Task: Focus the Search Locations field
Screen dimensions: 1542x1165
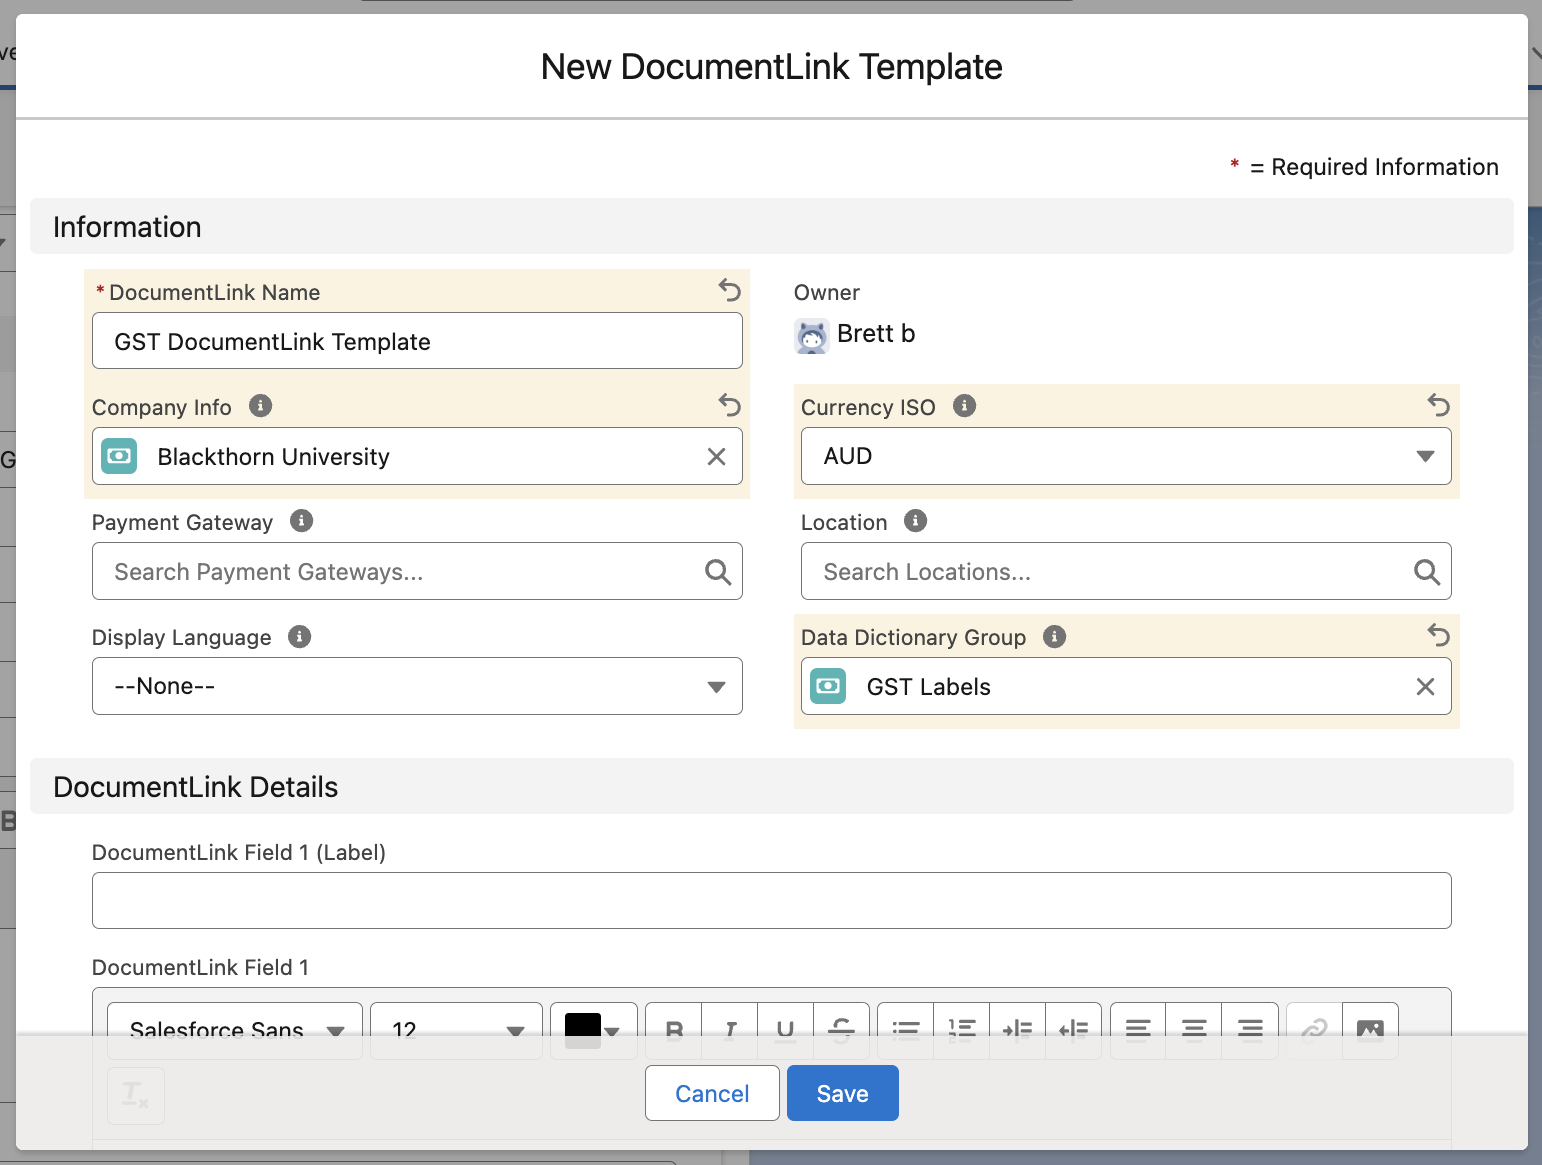Action: (x=1126, y=571)
